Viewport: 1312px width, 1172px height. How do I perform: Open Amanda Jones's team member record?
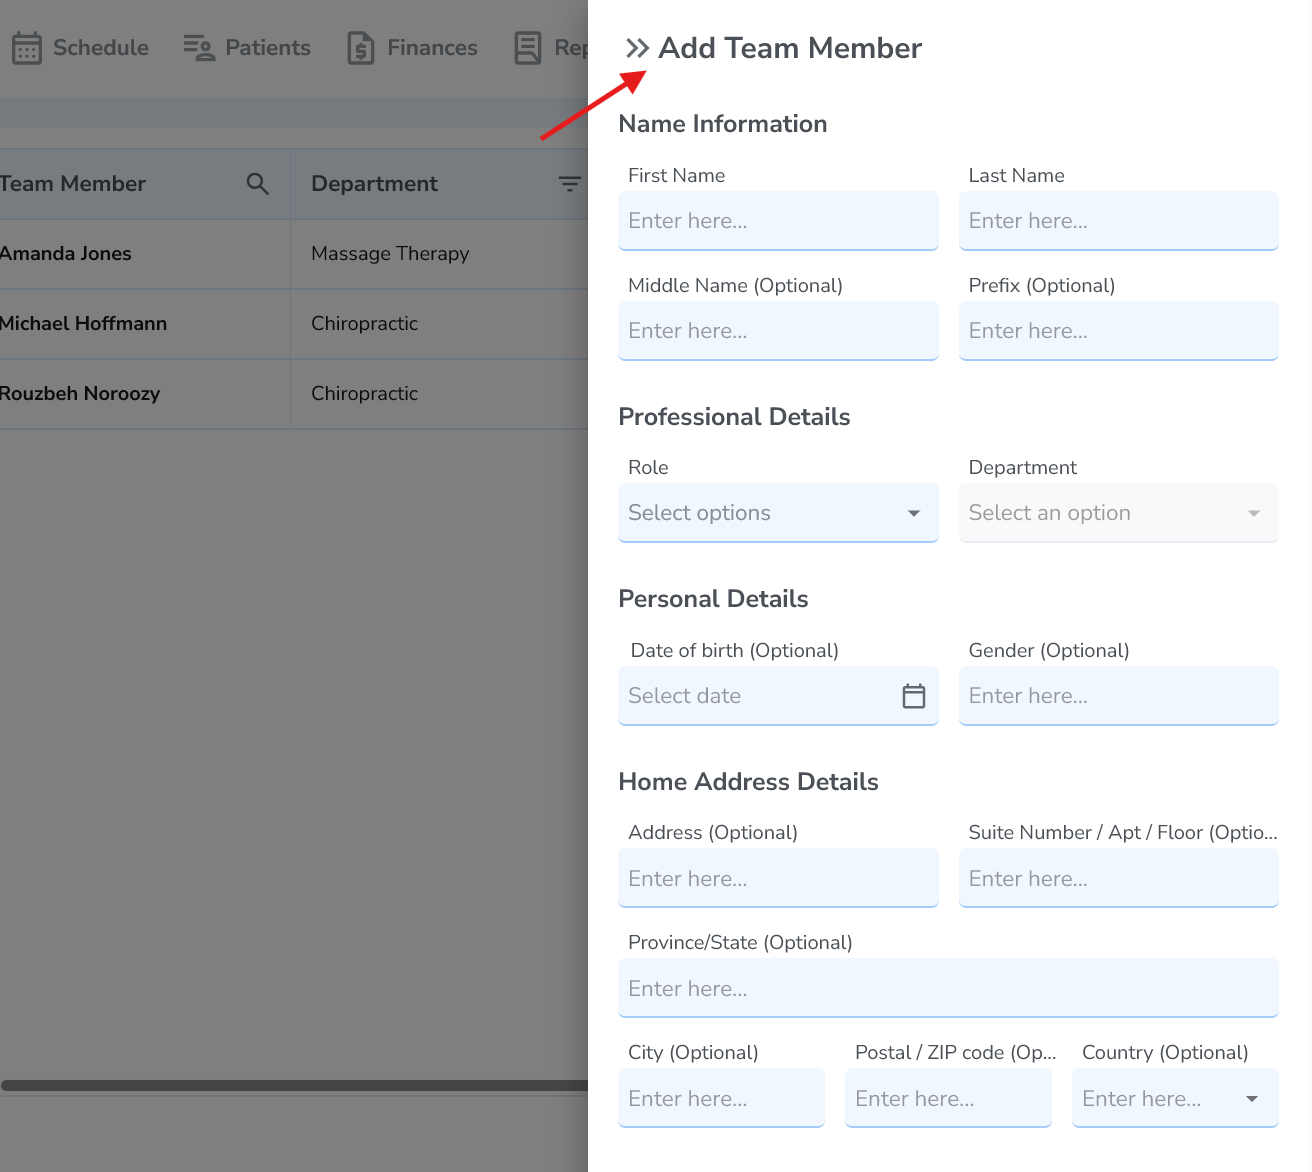click(66, 254)
